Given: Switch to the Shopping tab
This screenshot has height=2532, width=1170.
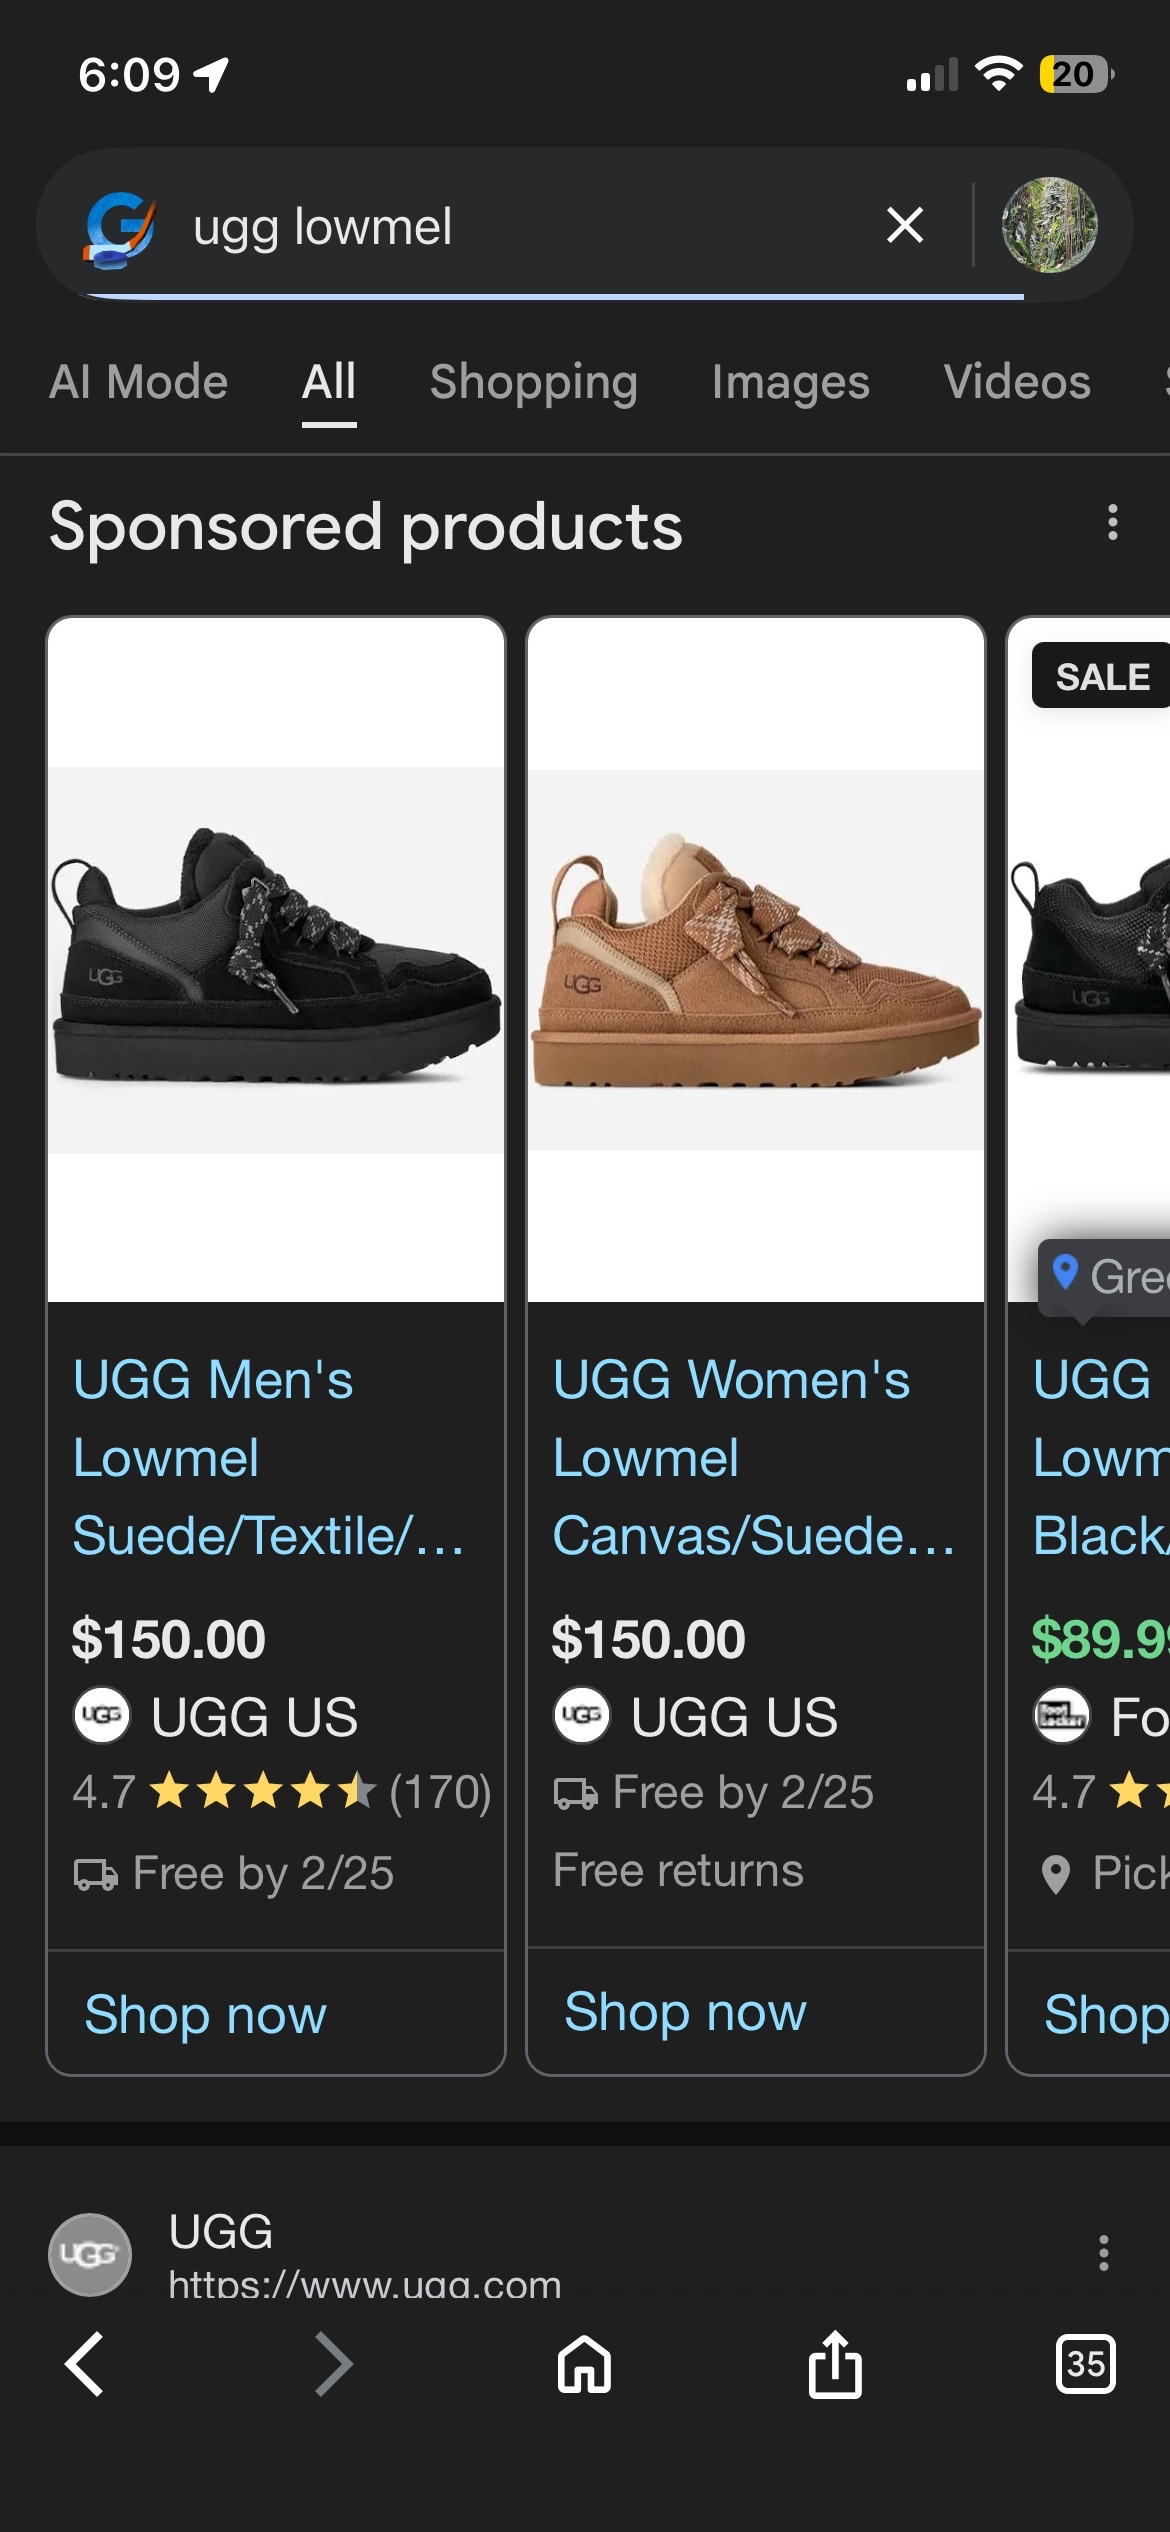Looking at the screenshot, I should (x=533, y=382).
